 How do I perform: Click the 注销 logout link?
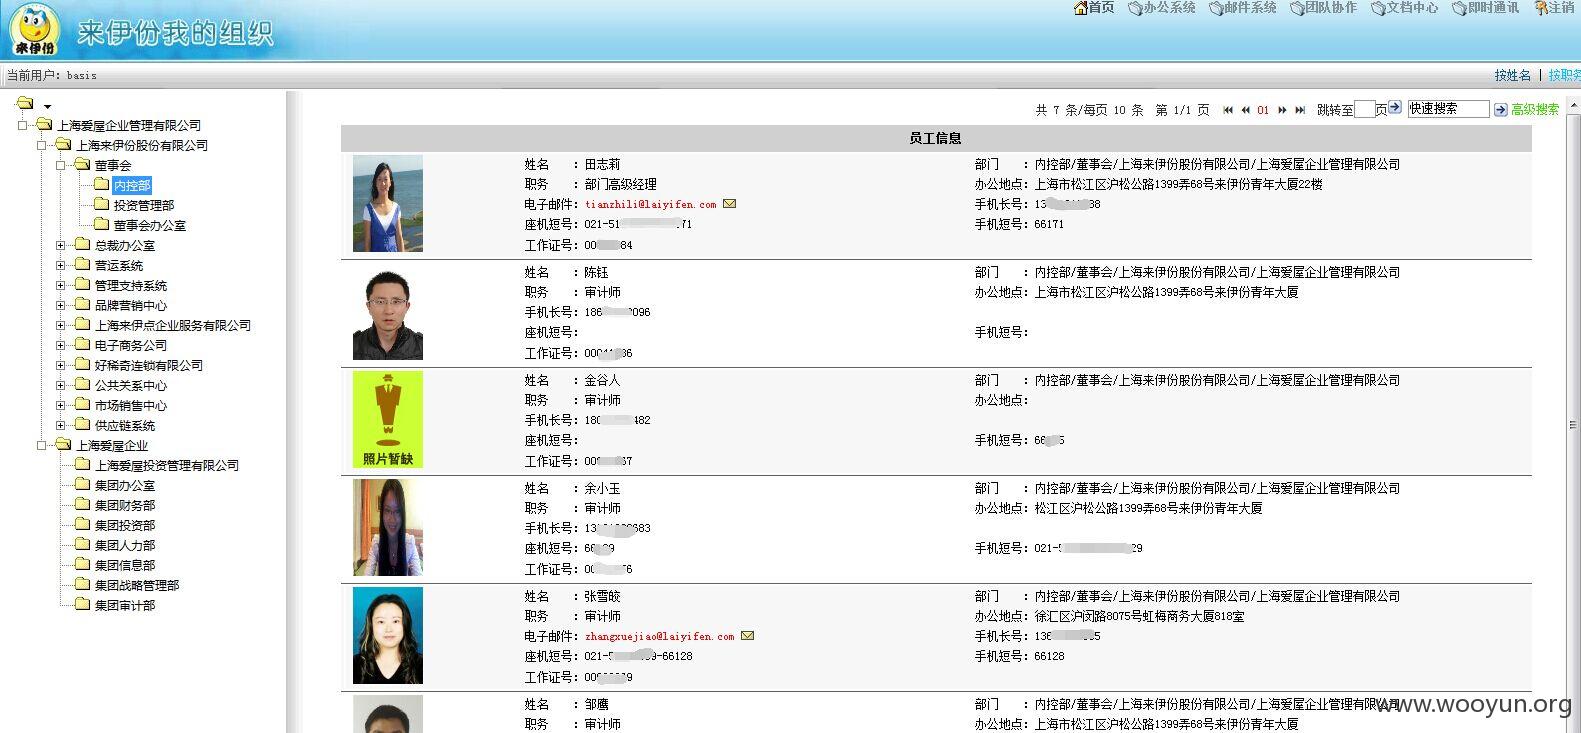pyautogui.click(x=1555, y=8)
